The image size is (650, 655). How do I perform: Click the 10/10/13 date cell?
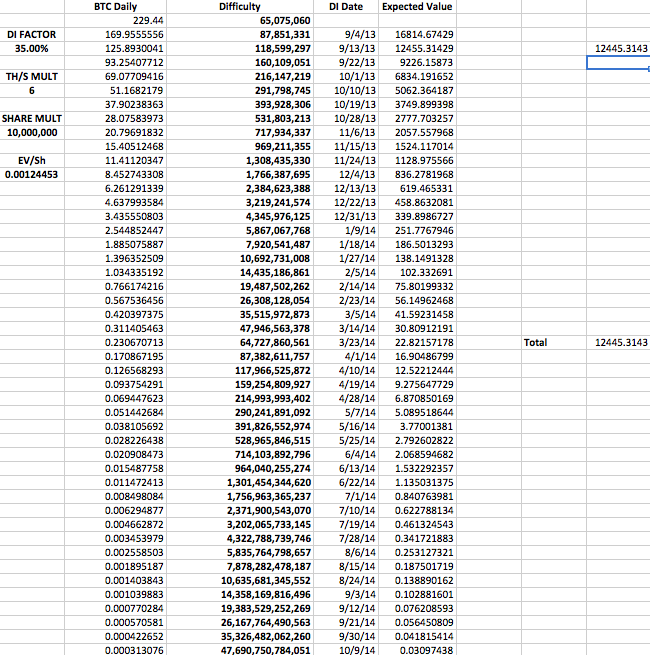pyautogui.click(x=346, y=91)
